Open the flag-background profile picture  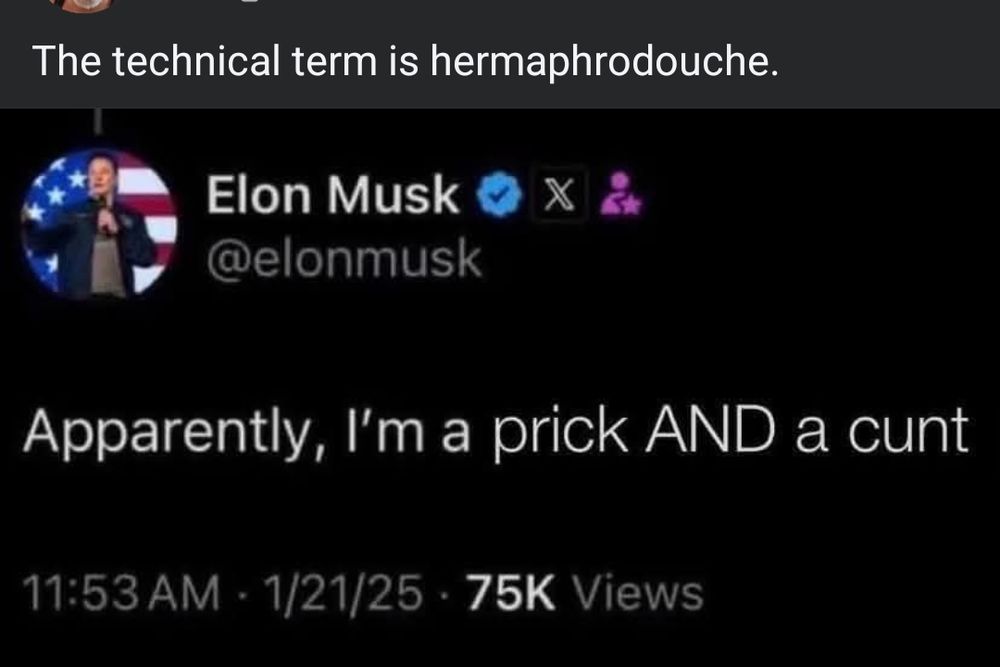point(99,225)
